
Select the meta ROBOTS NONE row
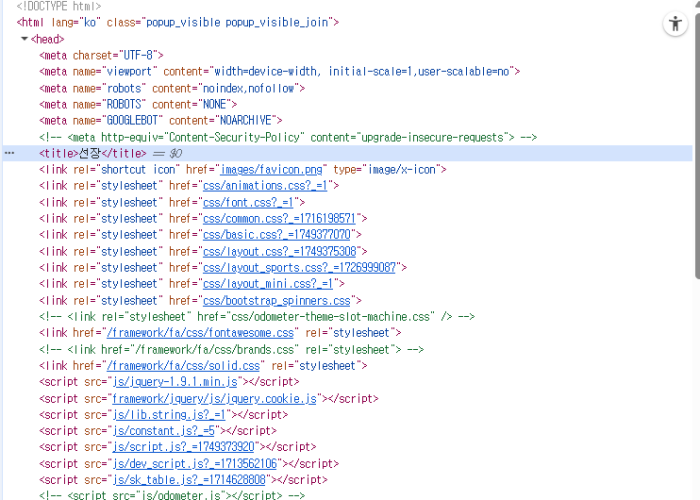[x=138, y=104]
